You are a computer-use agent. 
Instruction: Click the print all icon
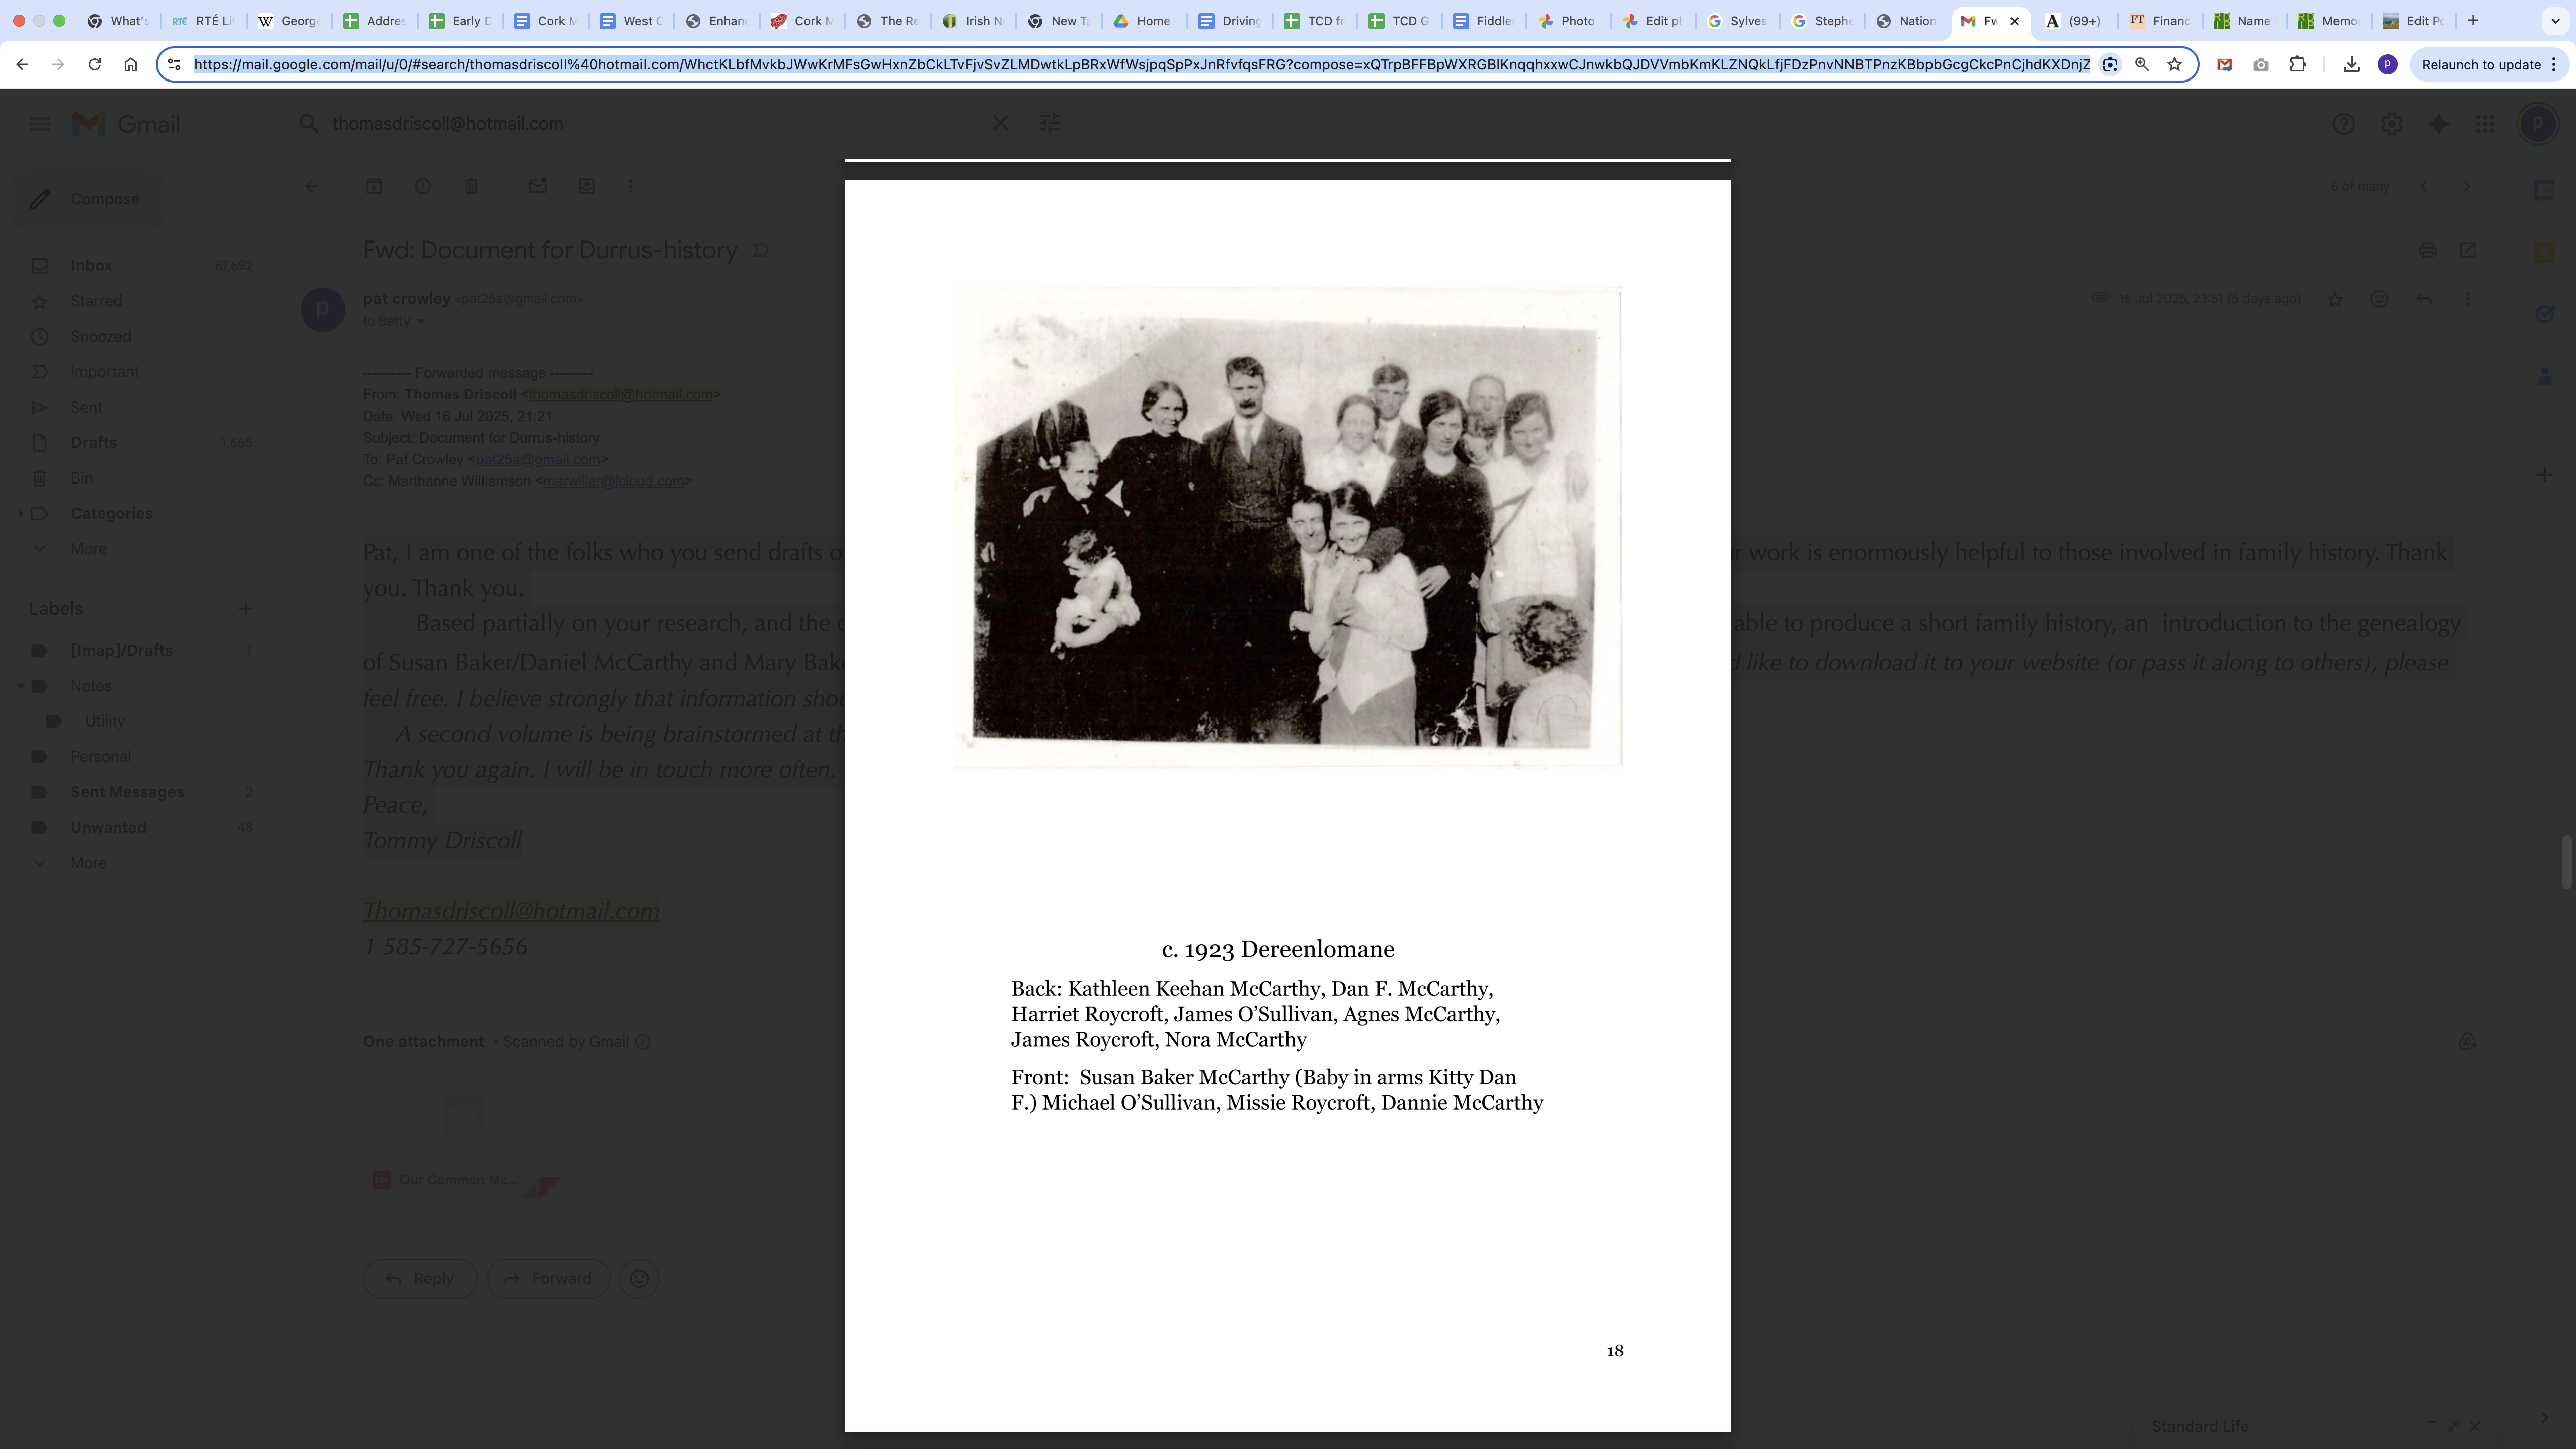pyautogui.click(x=2427, y=250)
